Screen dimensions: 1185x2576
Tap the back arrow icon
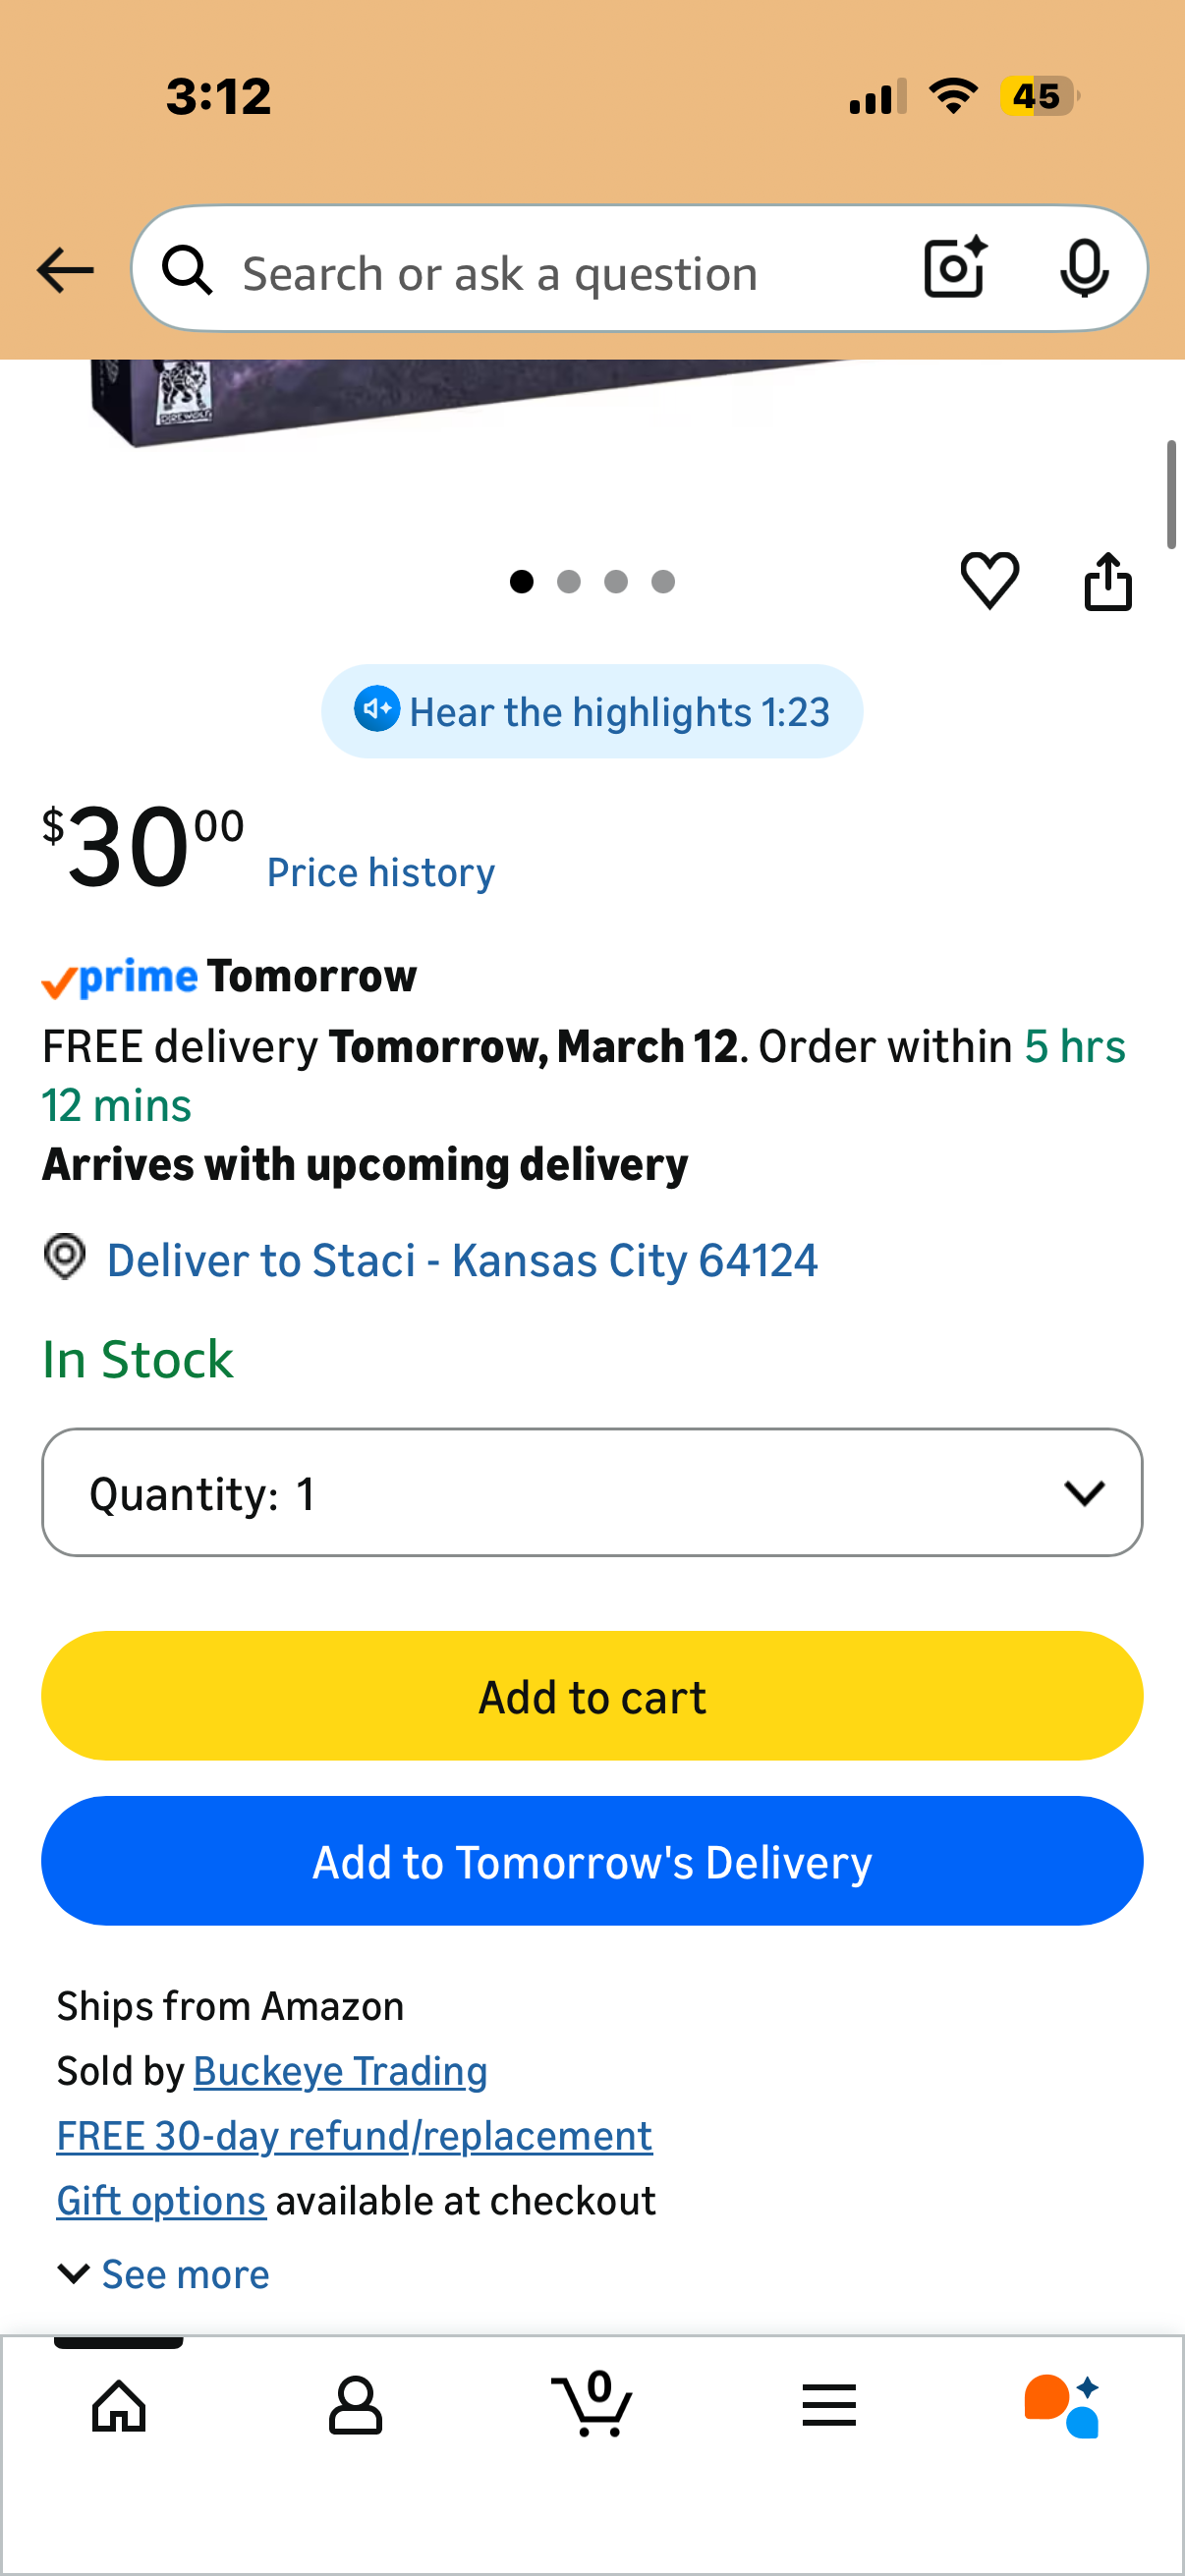65,271
